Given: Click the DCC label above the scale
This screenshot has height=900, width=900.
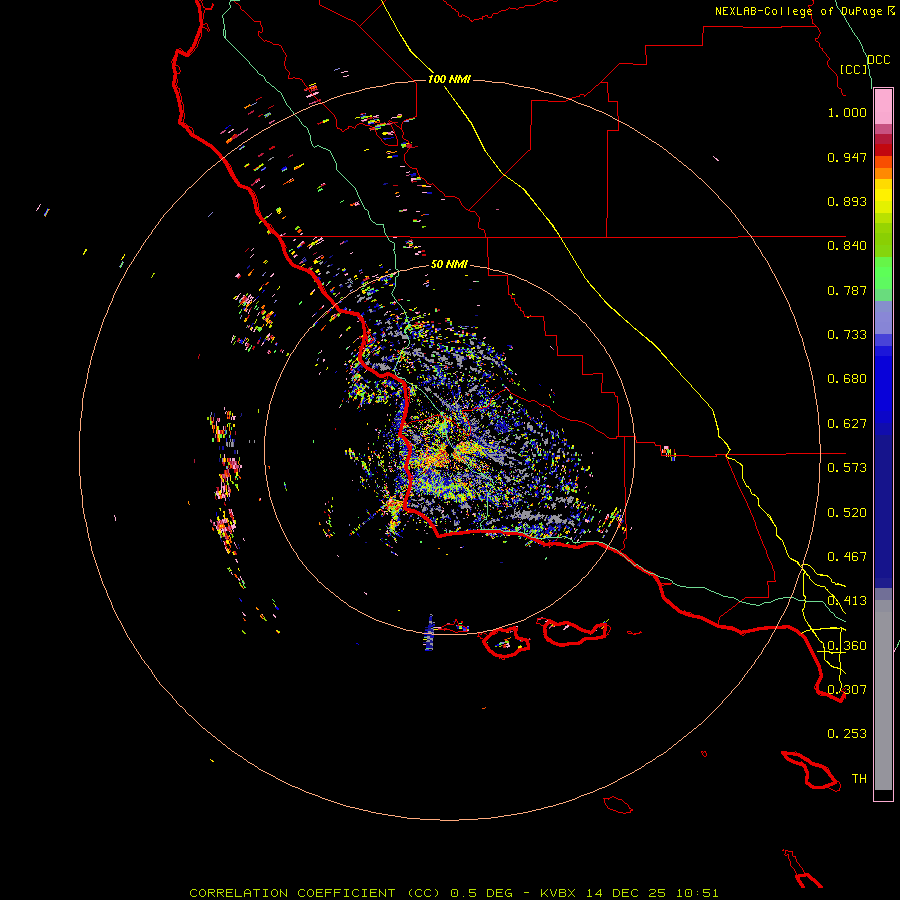Looking at the screenshot, I should pyautogui.click(x=878, y=60).
